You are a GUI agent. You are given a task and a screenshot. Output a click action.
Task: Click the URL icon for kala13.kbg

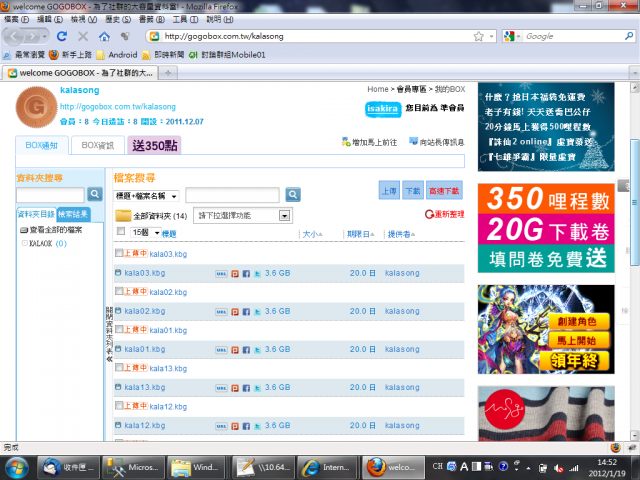point(221,388)
